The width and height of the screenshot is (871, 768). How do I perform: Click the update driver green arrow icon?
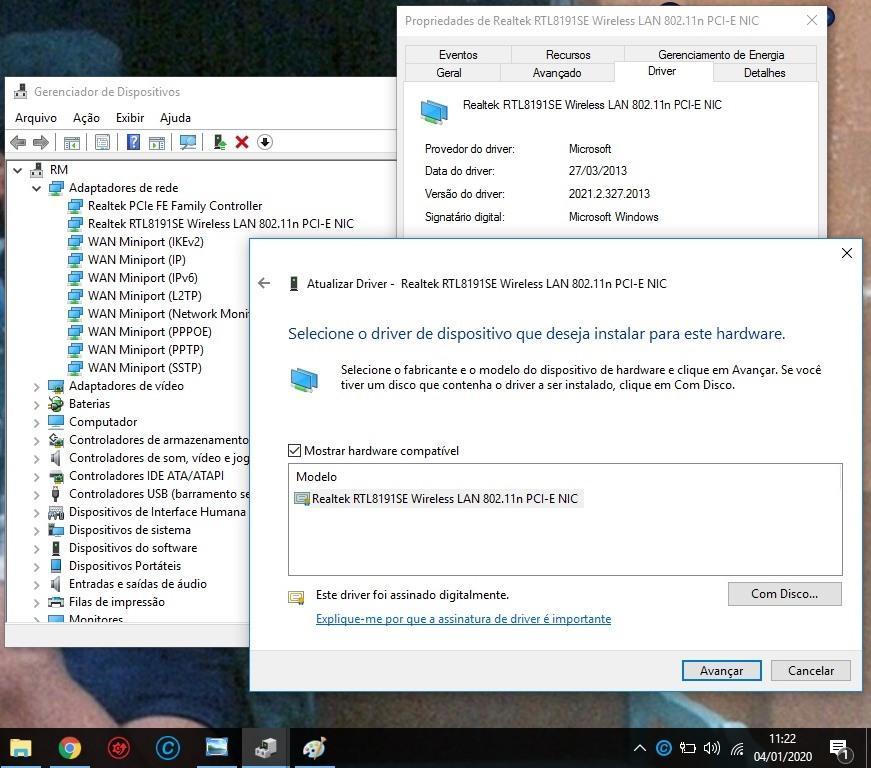219,142
